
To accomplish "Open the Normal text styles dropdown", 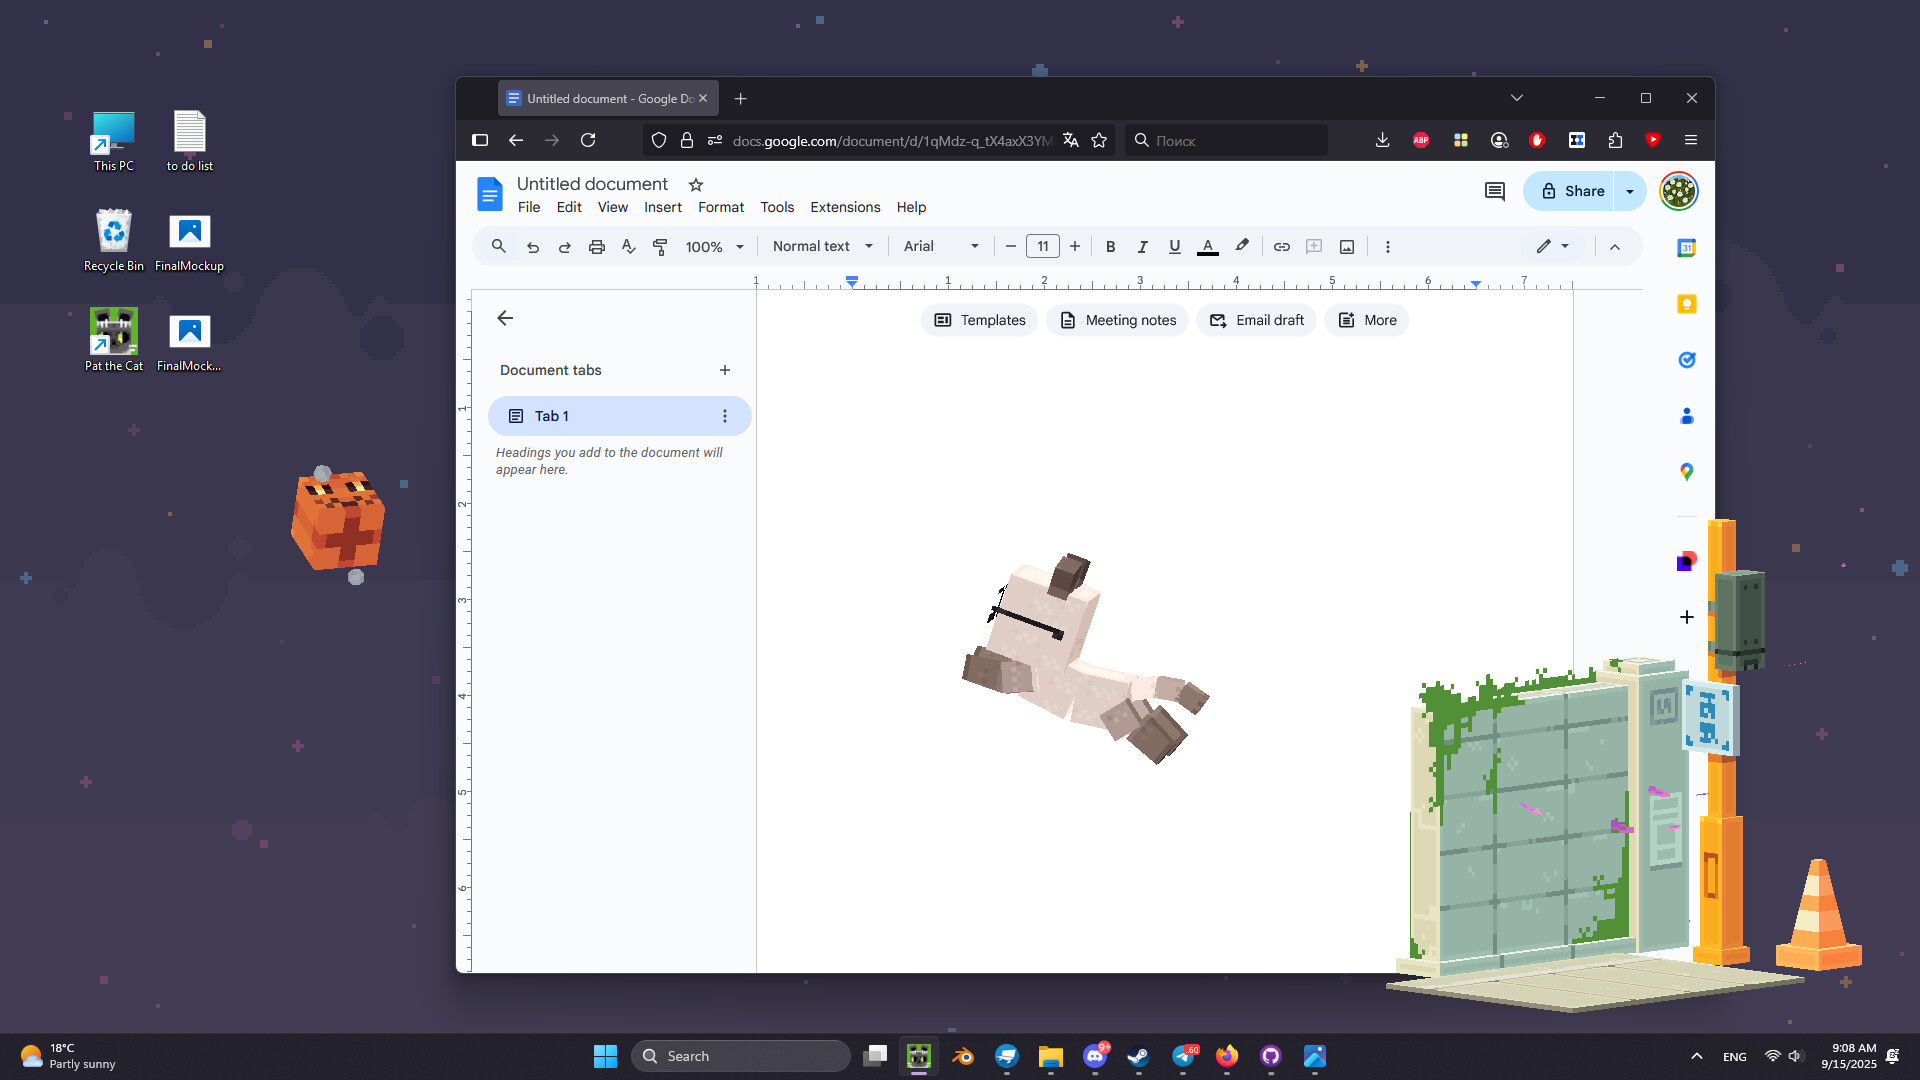I will pyautogui.click(x=820, y=246).
